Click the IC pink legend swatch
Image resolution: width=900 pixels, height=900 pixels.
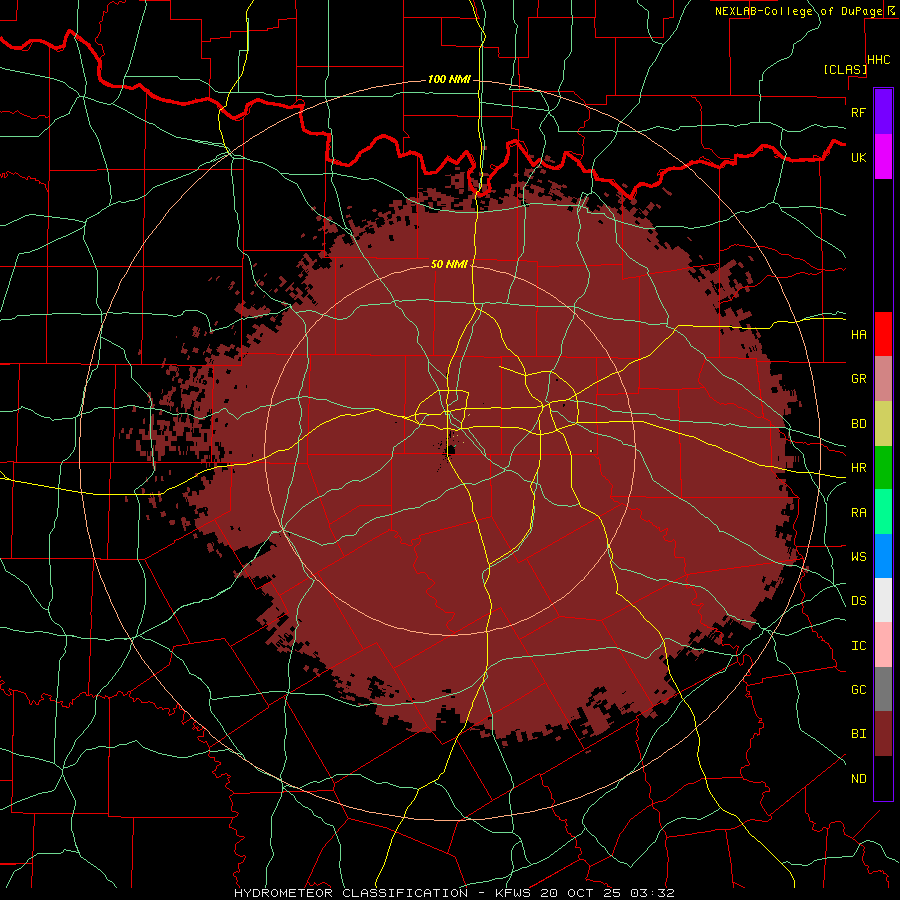(883, 645)
